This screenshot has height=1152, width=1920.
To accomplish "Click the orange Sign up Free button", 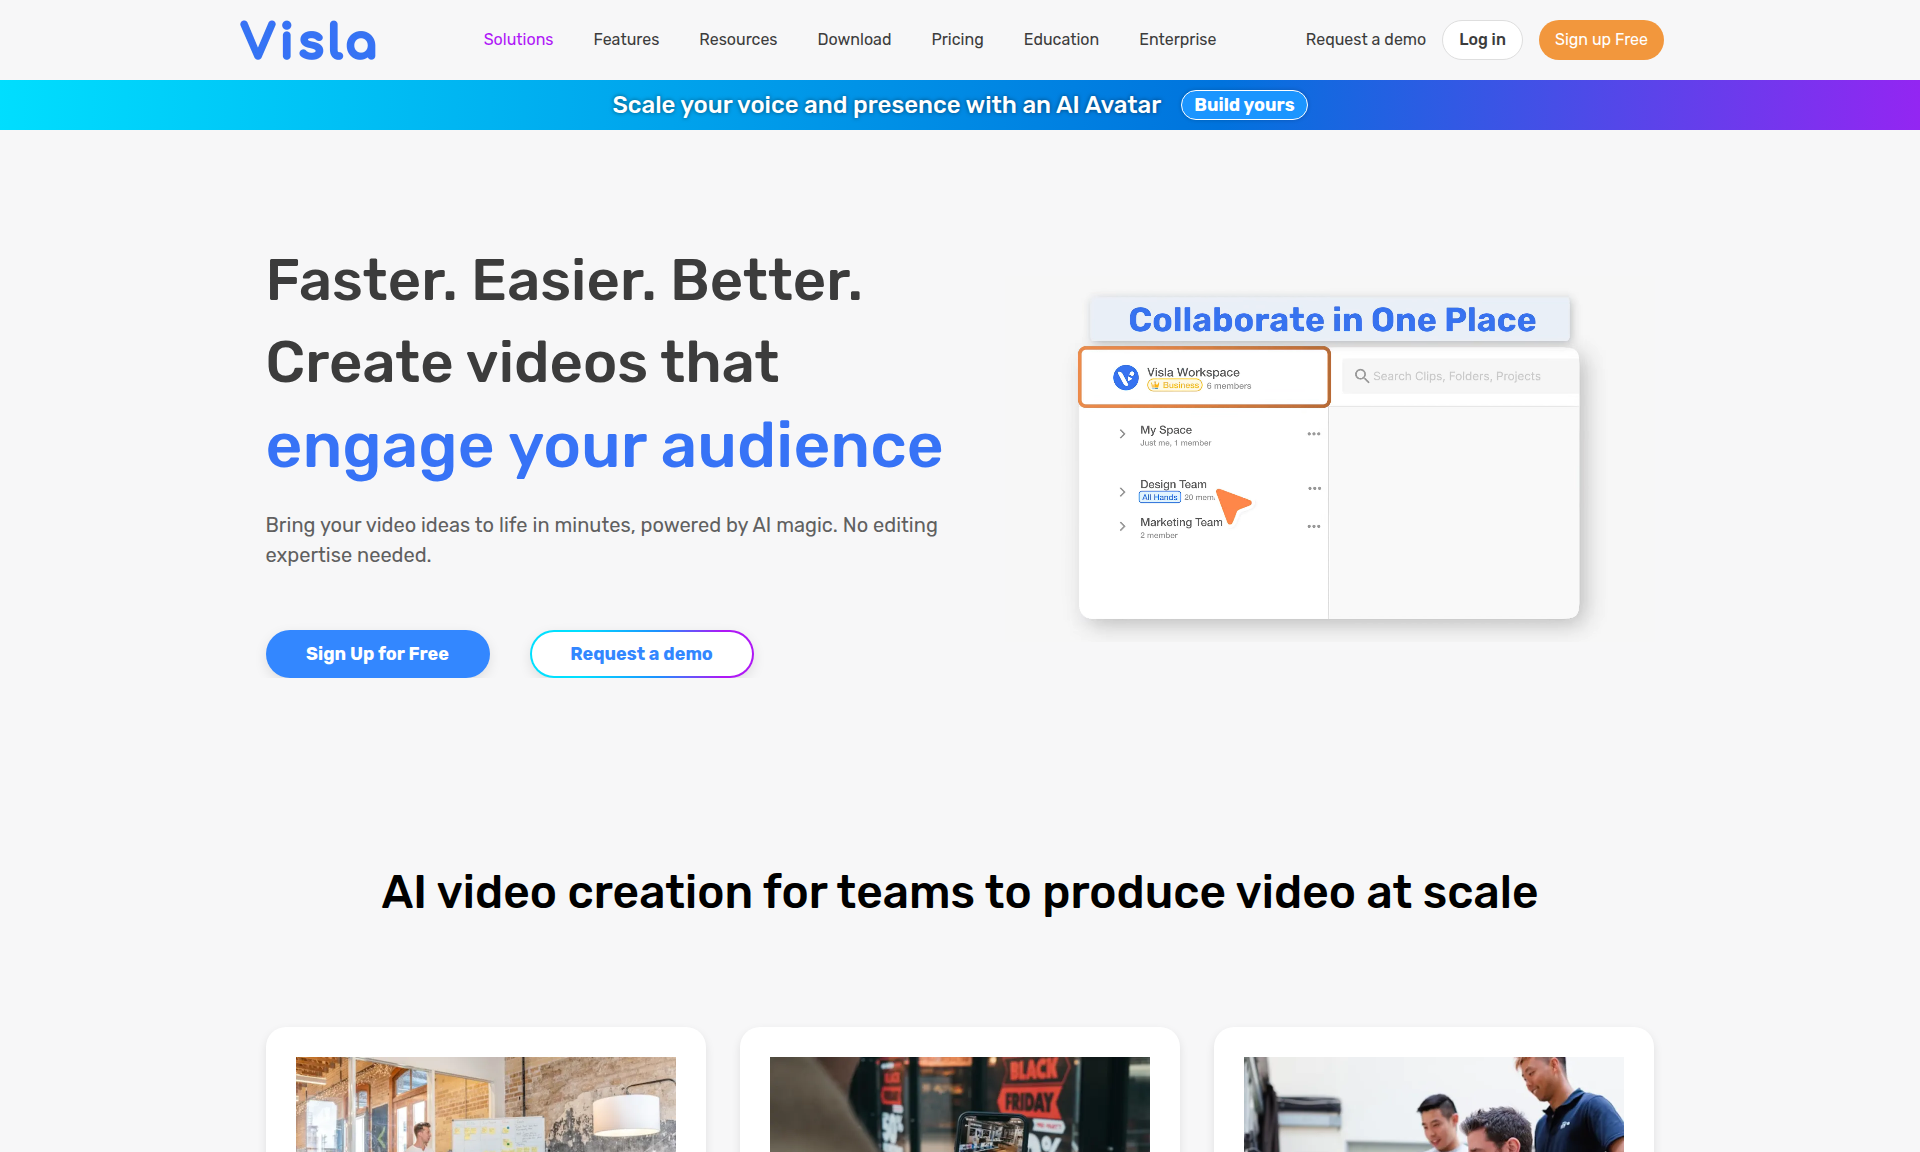I will 1600,40.
